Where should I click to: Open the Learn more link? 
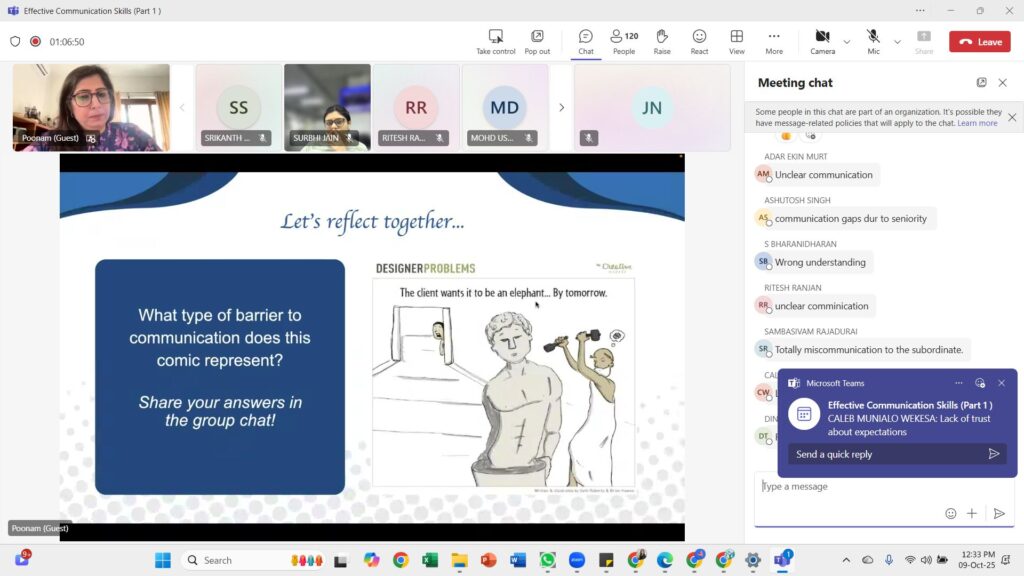pos(977,123)
